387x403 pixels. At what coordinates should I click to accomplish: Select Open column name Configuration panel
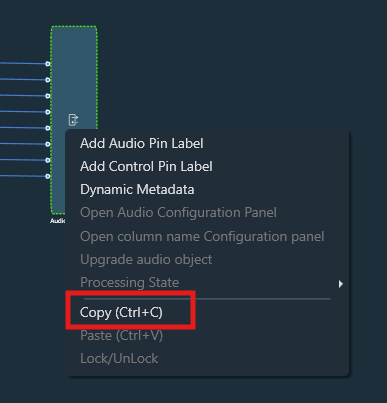pos(202,236)
